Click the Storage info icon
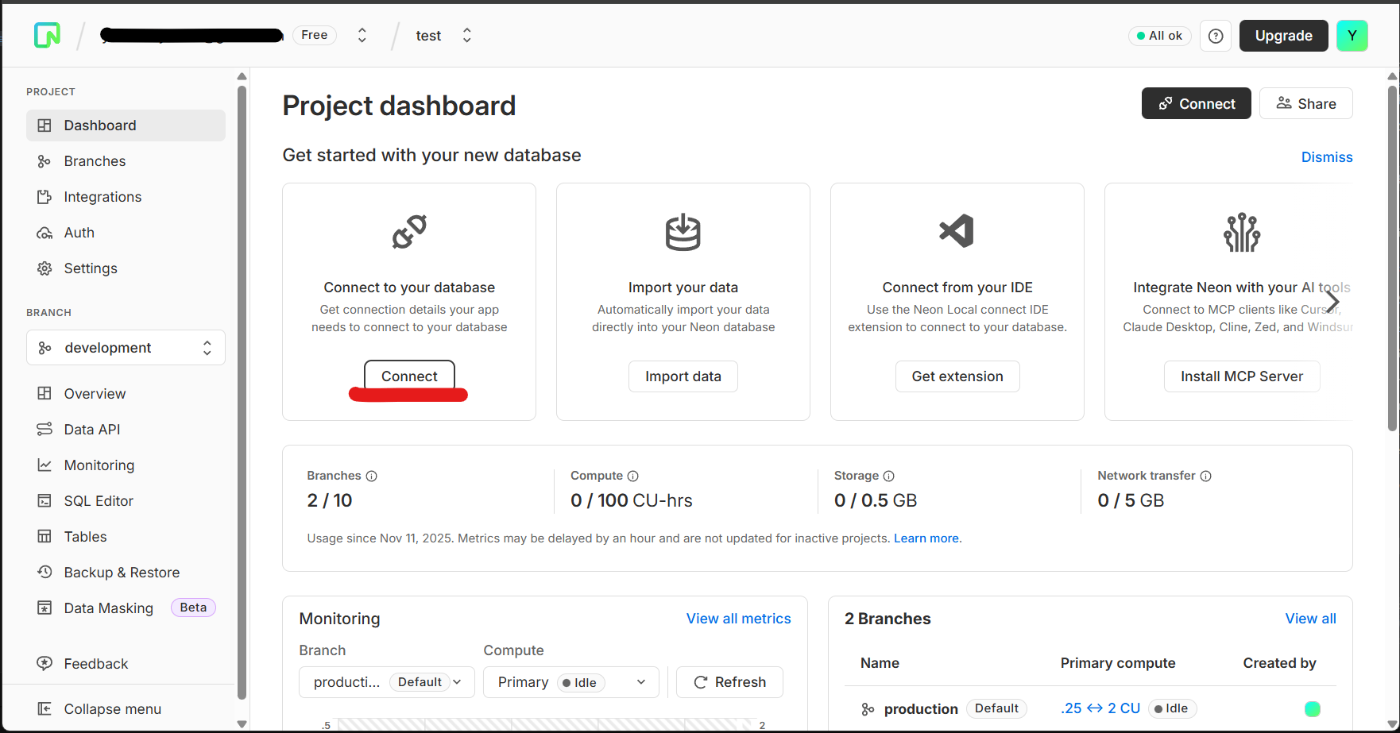The image size is (1400, 733). pyautogui.click(x=889, y=476)
